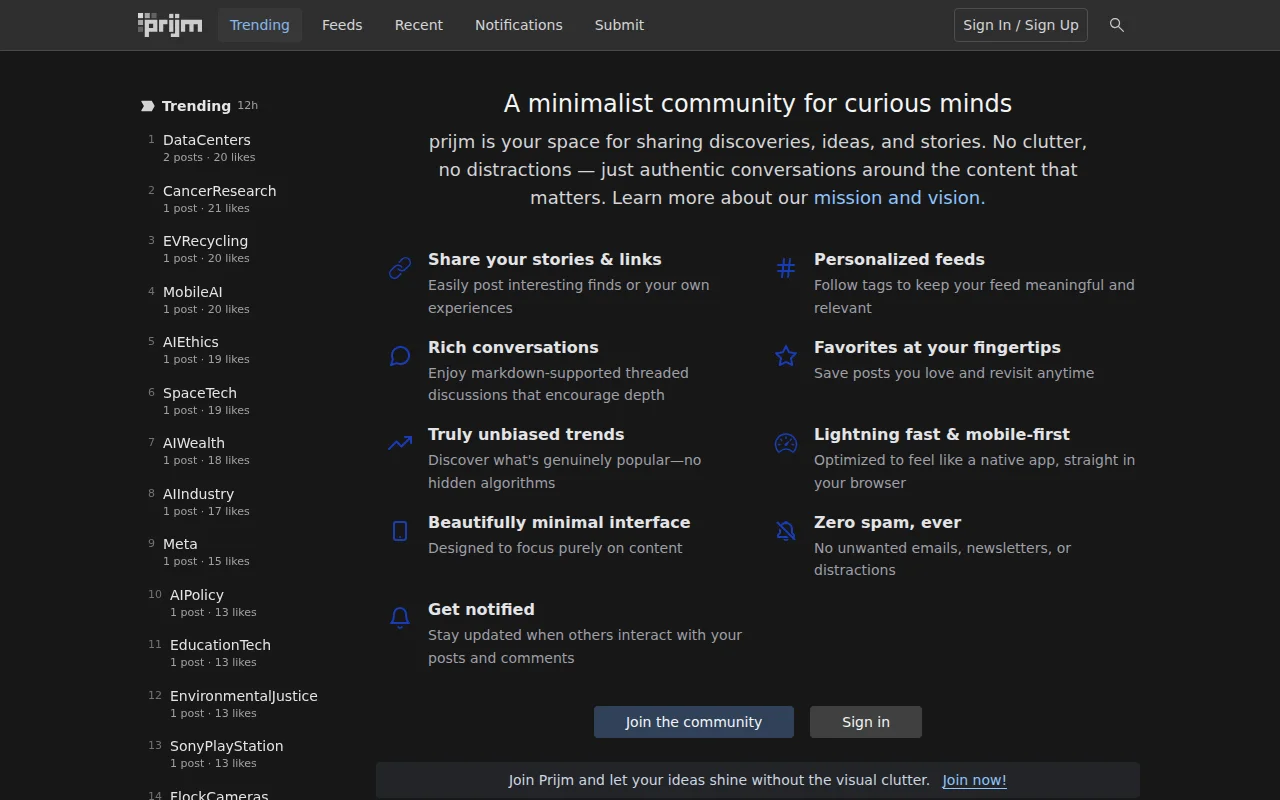Click the 'Lightning fast & mobile-first' title

click(x=942, y=434)
